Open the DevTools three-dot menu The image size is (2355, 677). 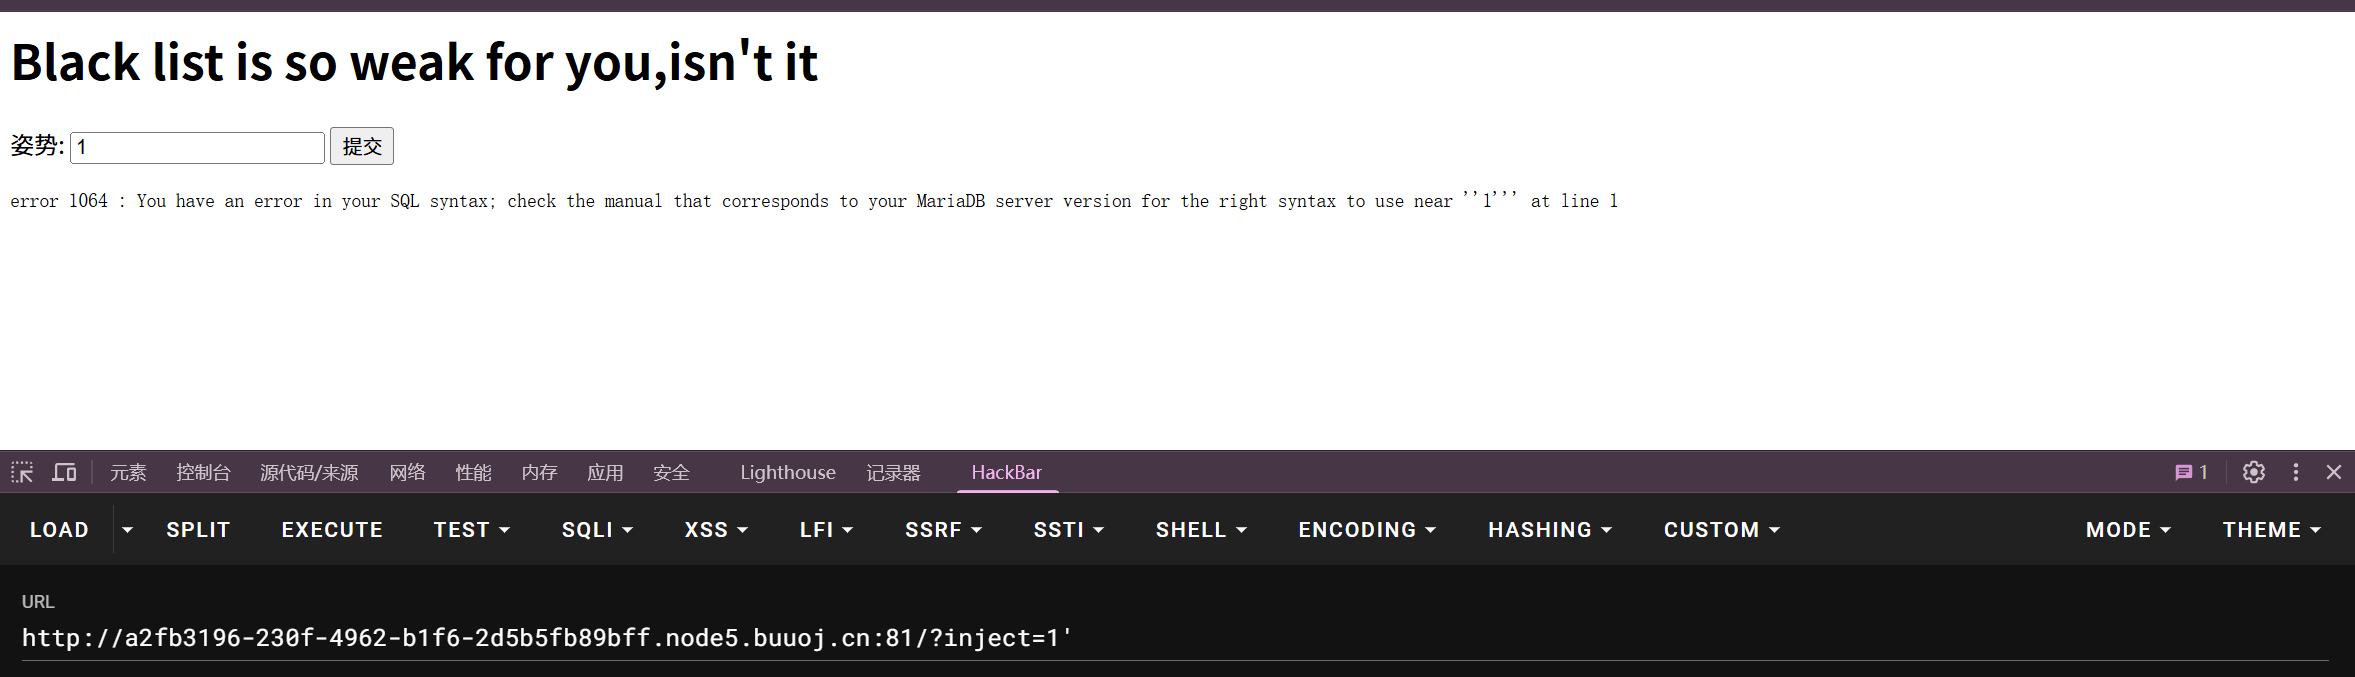tap(2296, 472)
